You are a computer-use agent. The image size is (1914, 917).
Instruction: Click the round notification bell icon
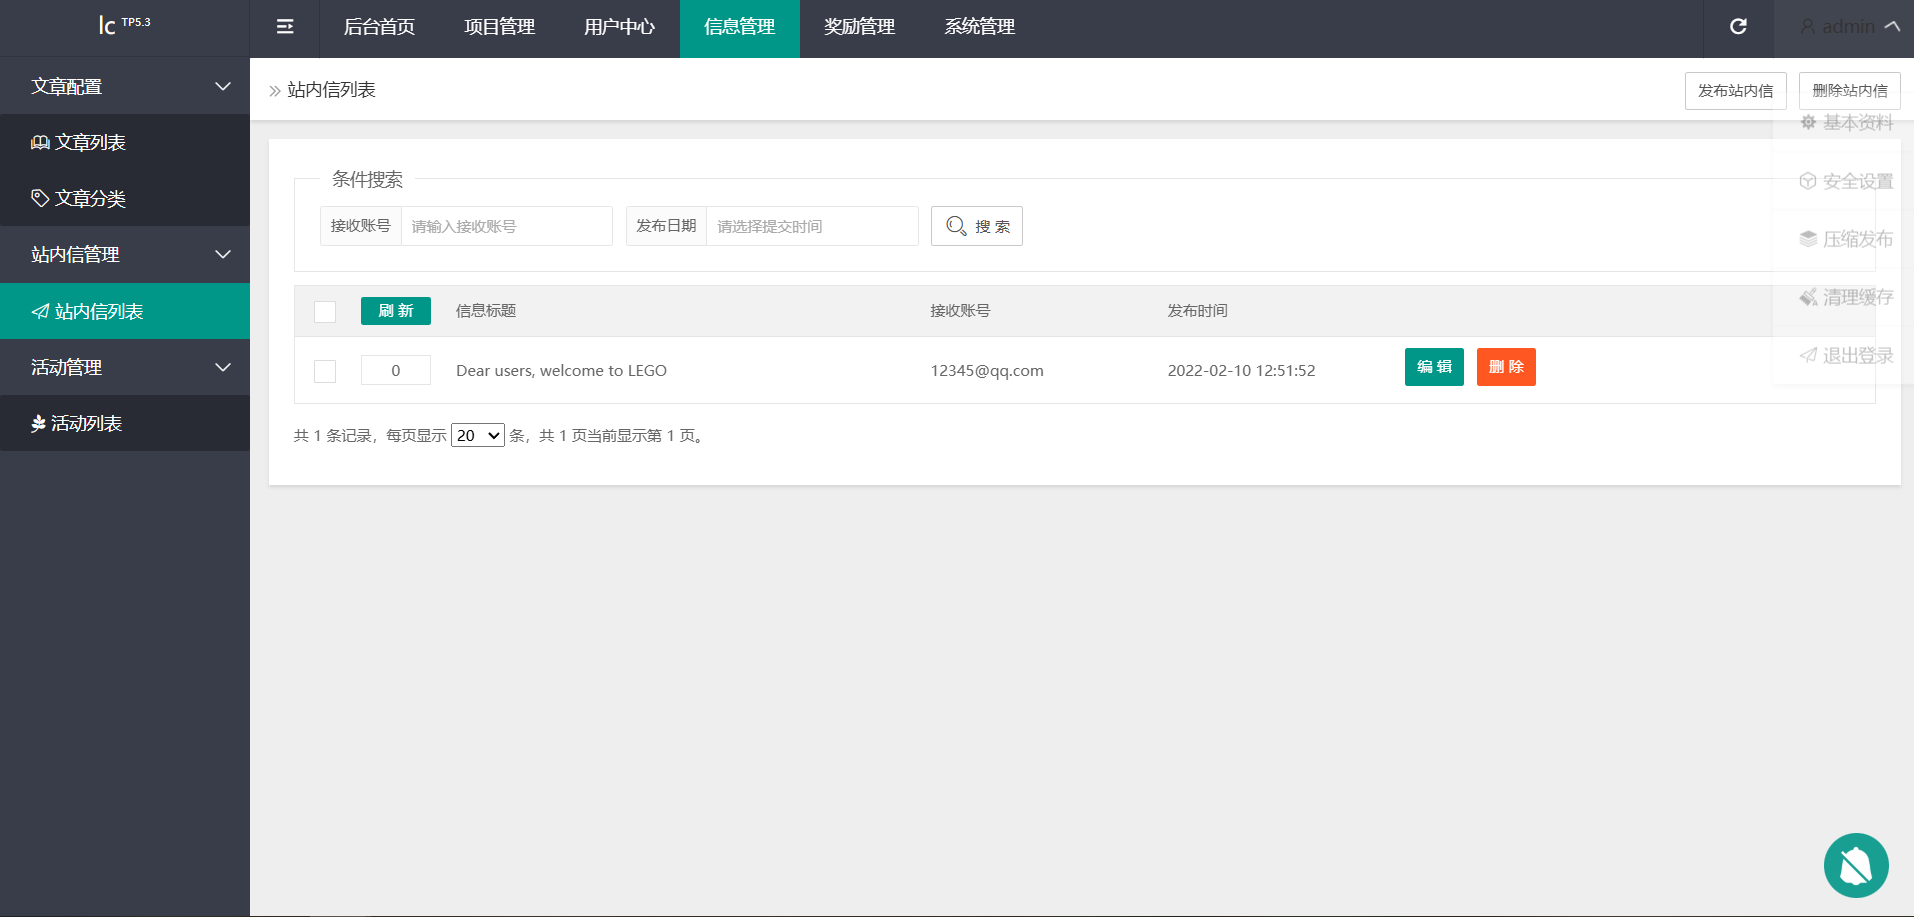click(1855, 865)
